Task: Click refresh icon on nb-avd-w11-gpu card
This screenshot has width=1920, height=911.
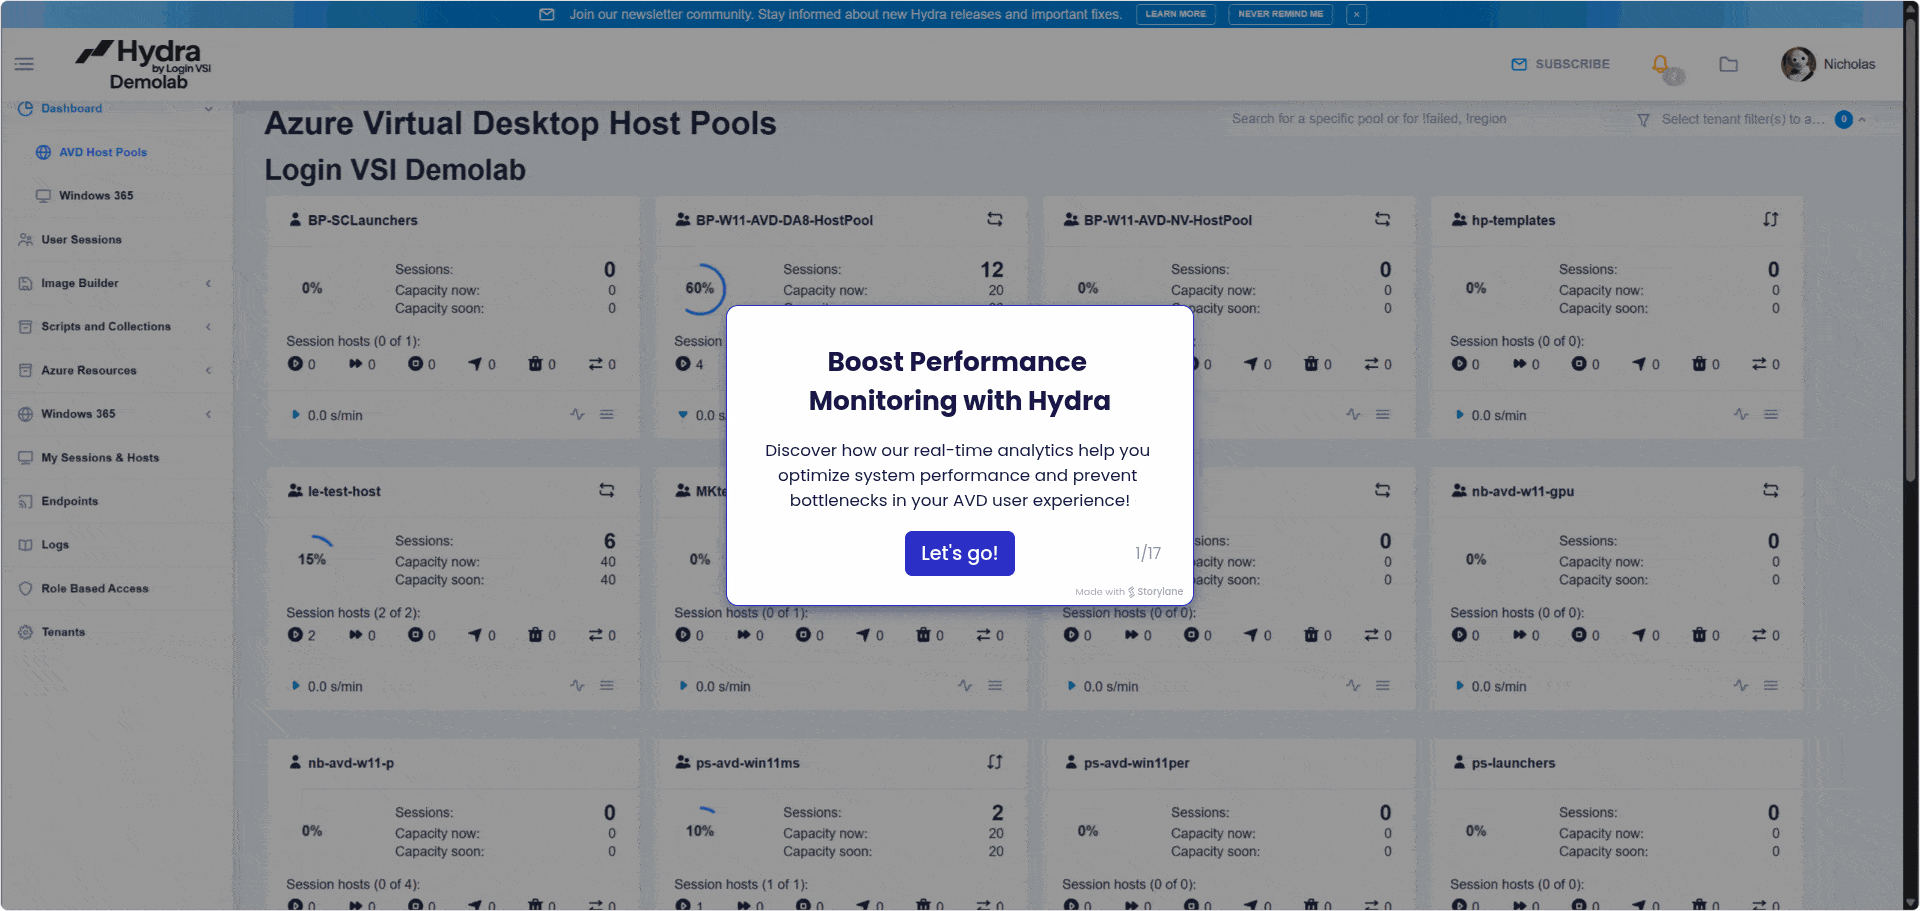Action: click(1770, 491)
